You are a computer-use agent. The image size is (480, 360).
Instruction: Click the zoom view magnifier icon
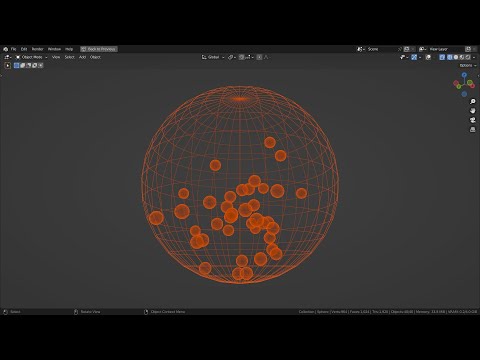pos(472,101)
